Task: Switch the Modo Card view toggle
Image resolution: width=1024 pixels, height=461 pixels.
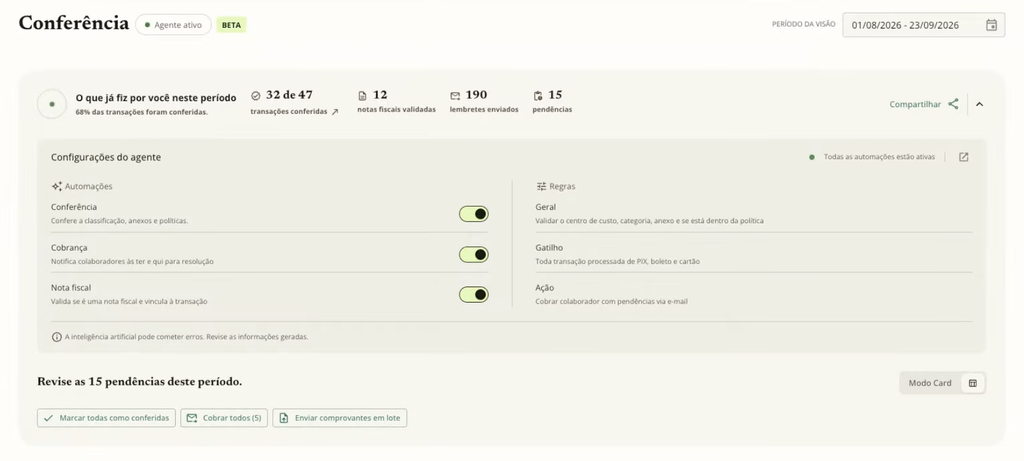Action: coord(942,383)
